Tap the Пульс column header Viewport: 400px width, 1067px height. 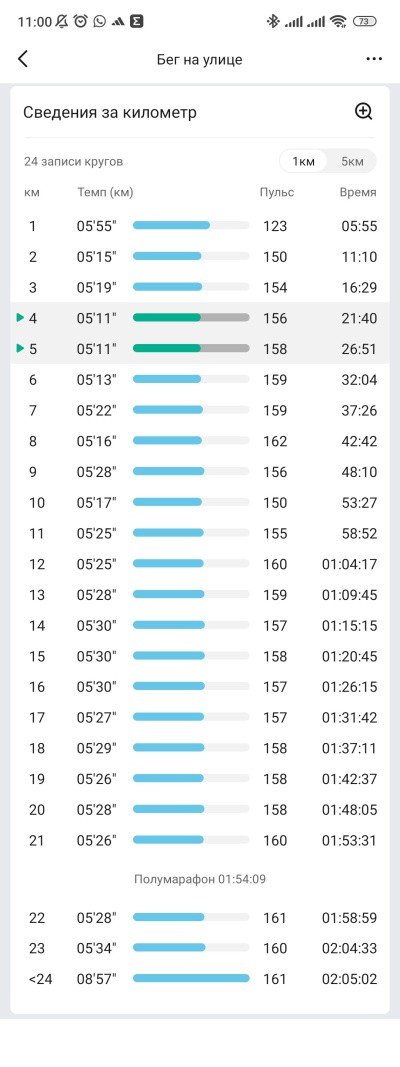tap(277, 193)
